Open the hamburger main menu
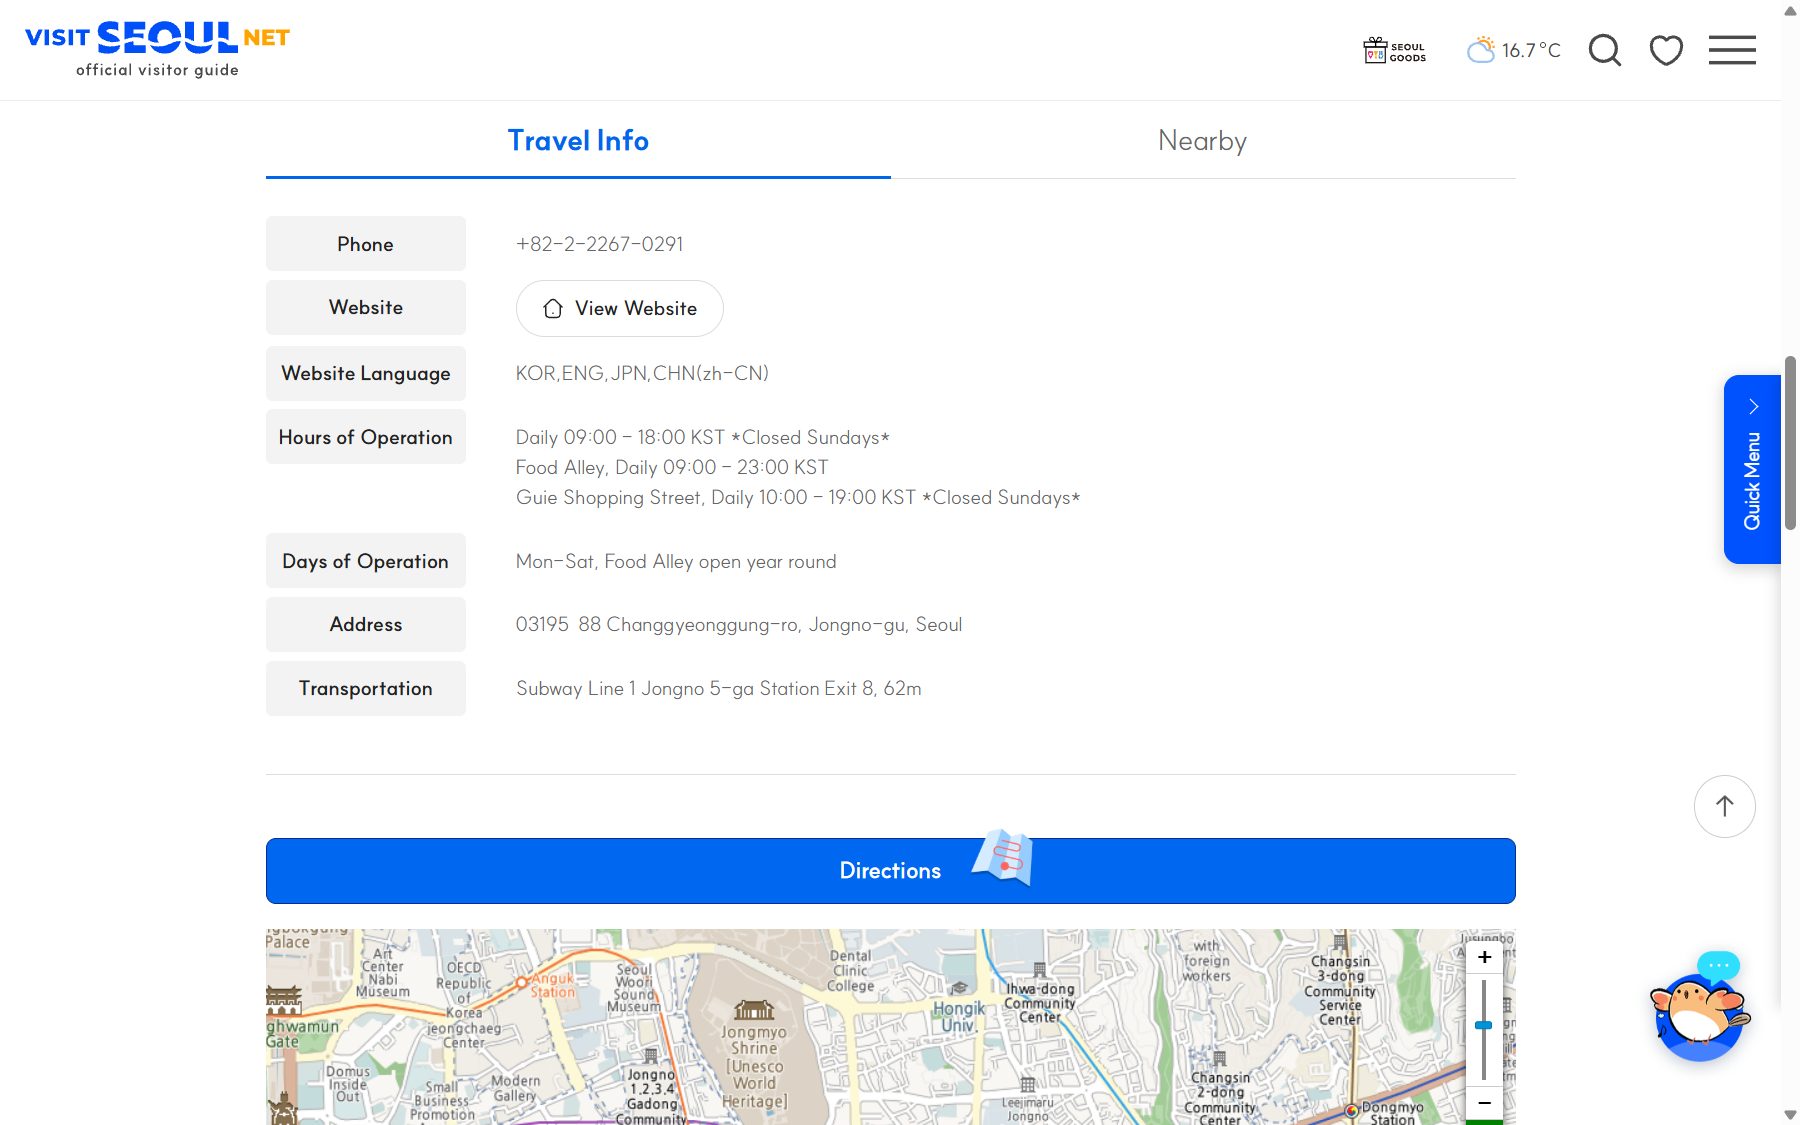Screen dimensions: 1800x1125 click(x=1732, y=50)
